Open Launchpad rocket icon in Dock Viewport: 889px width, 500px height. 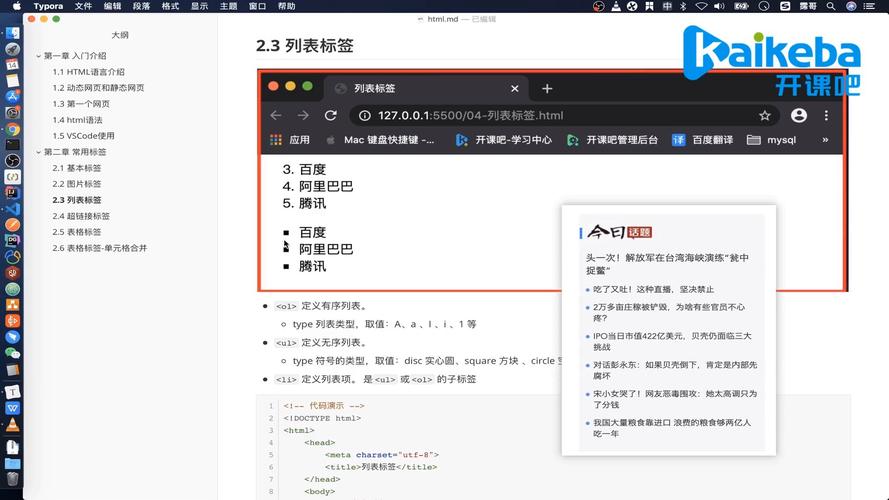(12, 49)
